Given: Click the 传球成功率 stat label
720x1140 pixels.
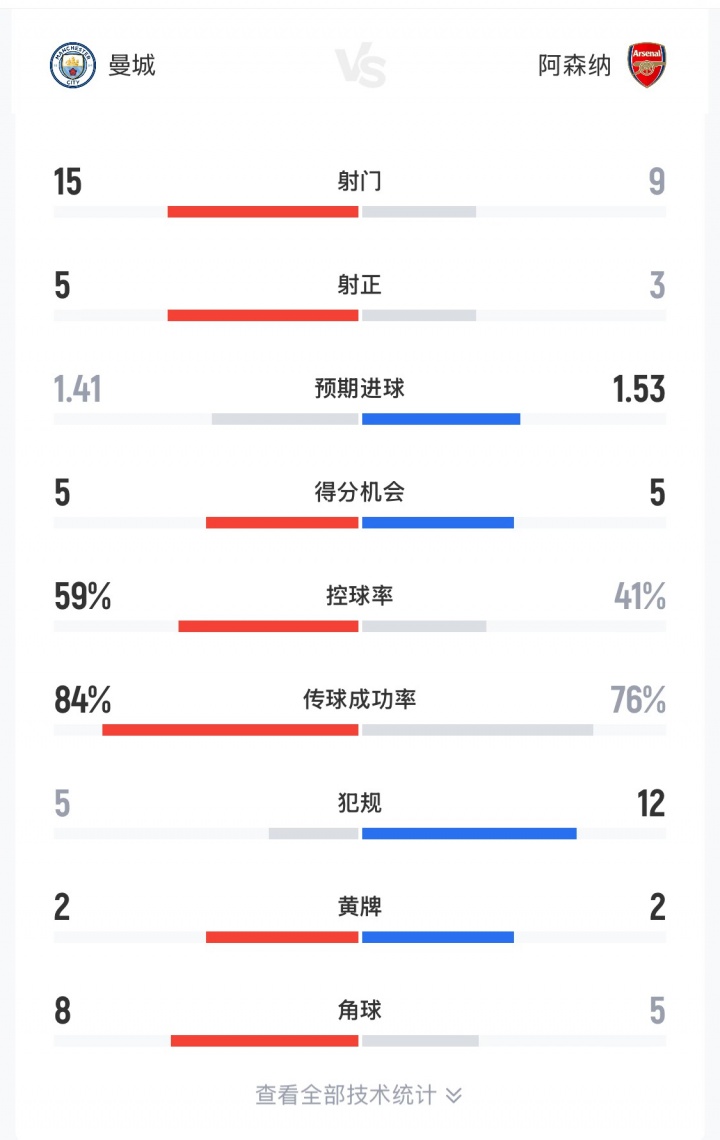Looking at the screenshot, I should [360, 700].
